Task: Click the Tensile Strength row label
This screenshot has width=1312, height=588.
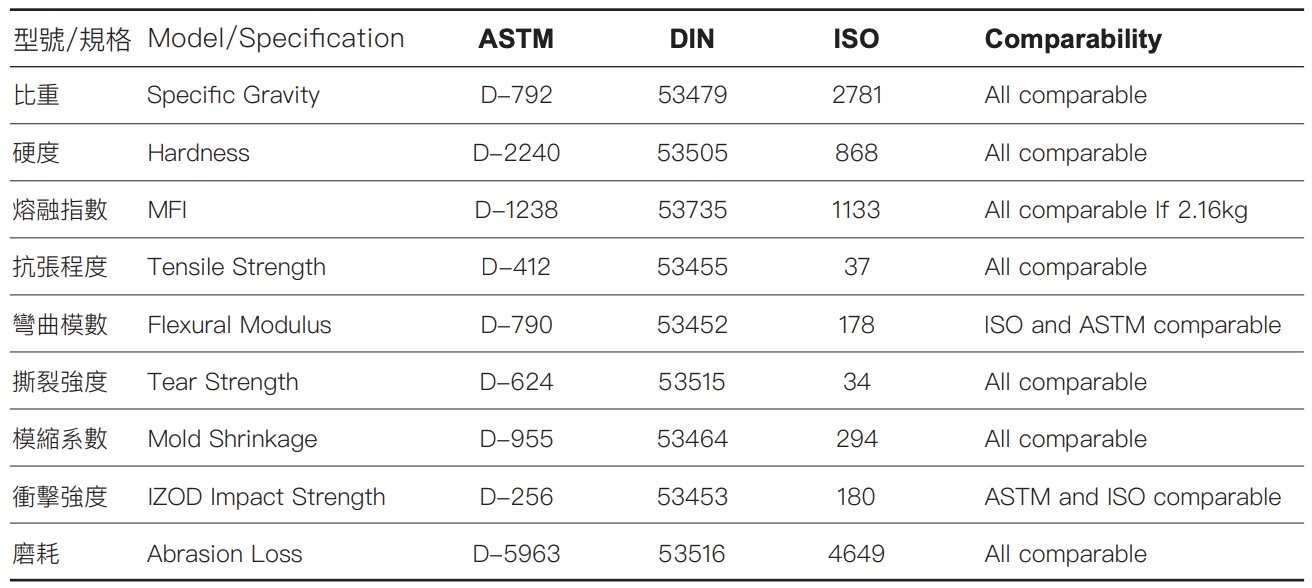Action: tap(236, 268)
